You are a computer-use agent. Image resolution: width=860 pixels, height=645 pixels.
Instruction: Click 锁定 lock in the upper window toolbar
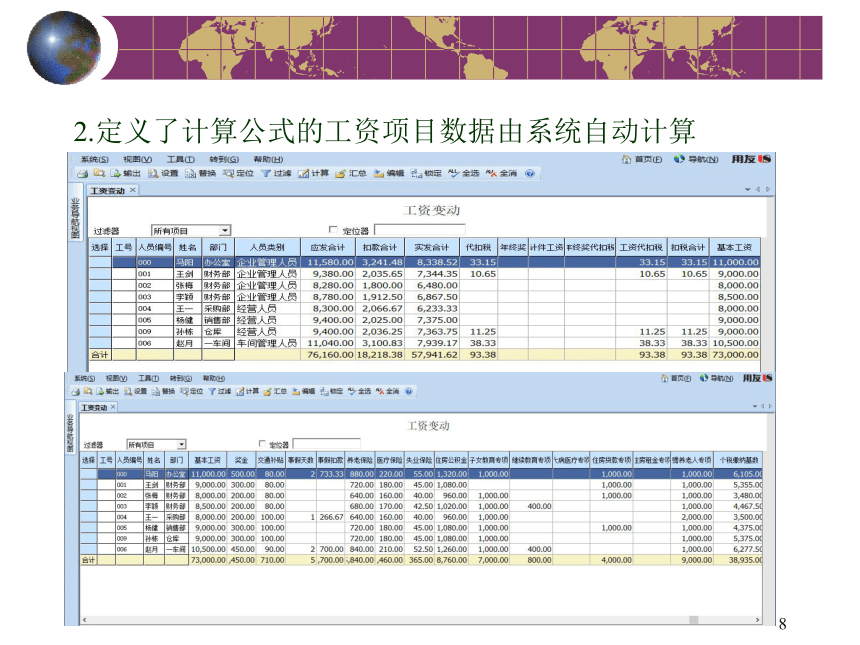point(426,173)
